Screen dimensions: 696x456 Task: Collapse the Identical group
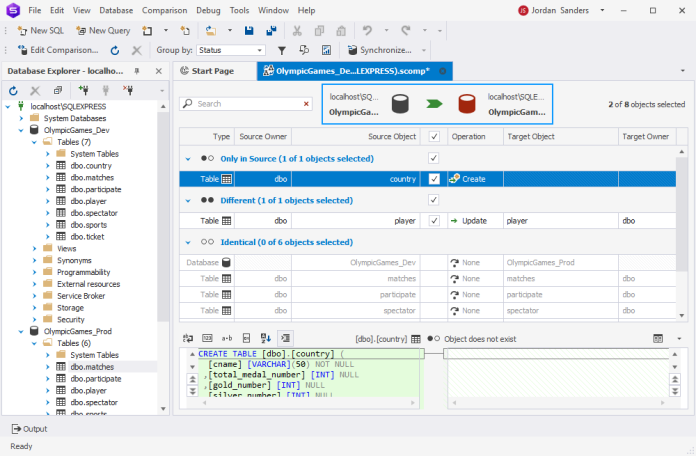188,242
